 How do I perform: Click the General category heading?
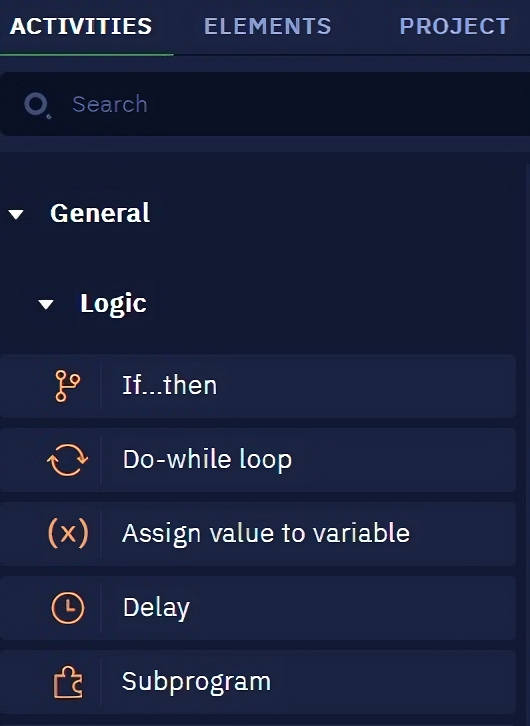(100, 213)
